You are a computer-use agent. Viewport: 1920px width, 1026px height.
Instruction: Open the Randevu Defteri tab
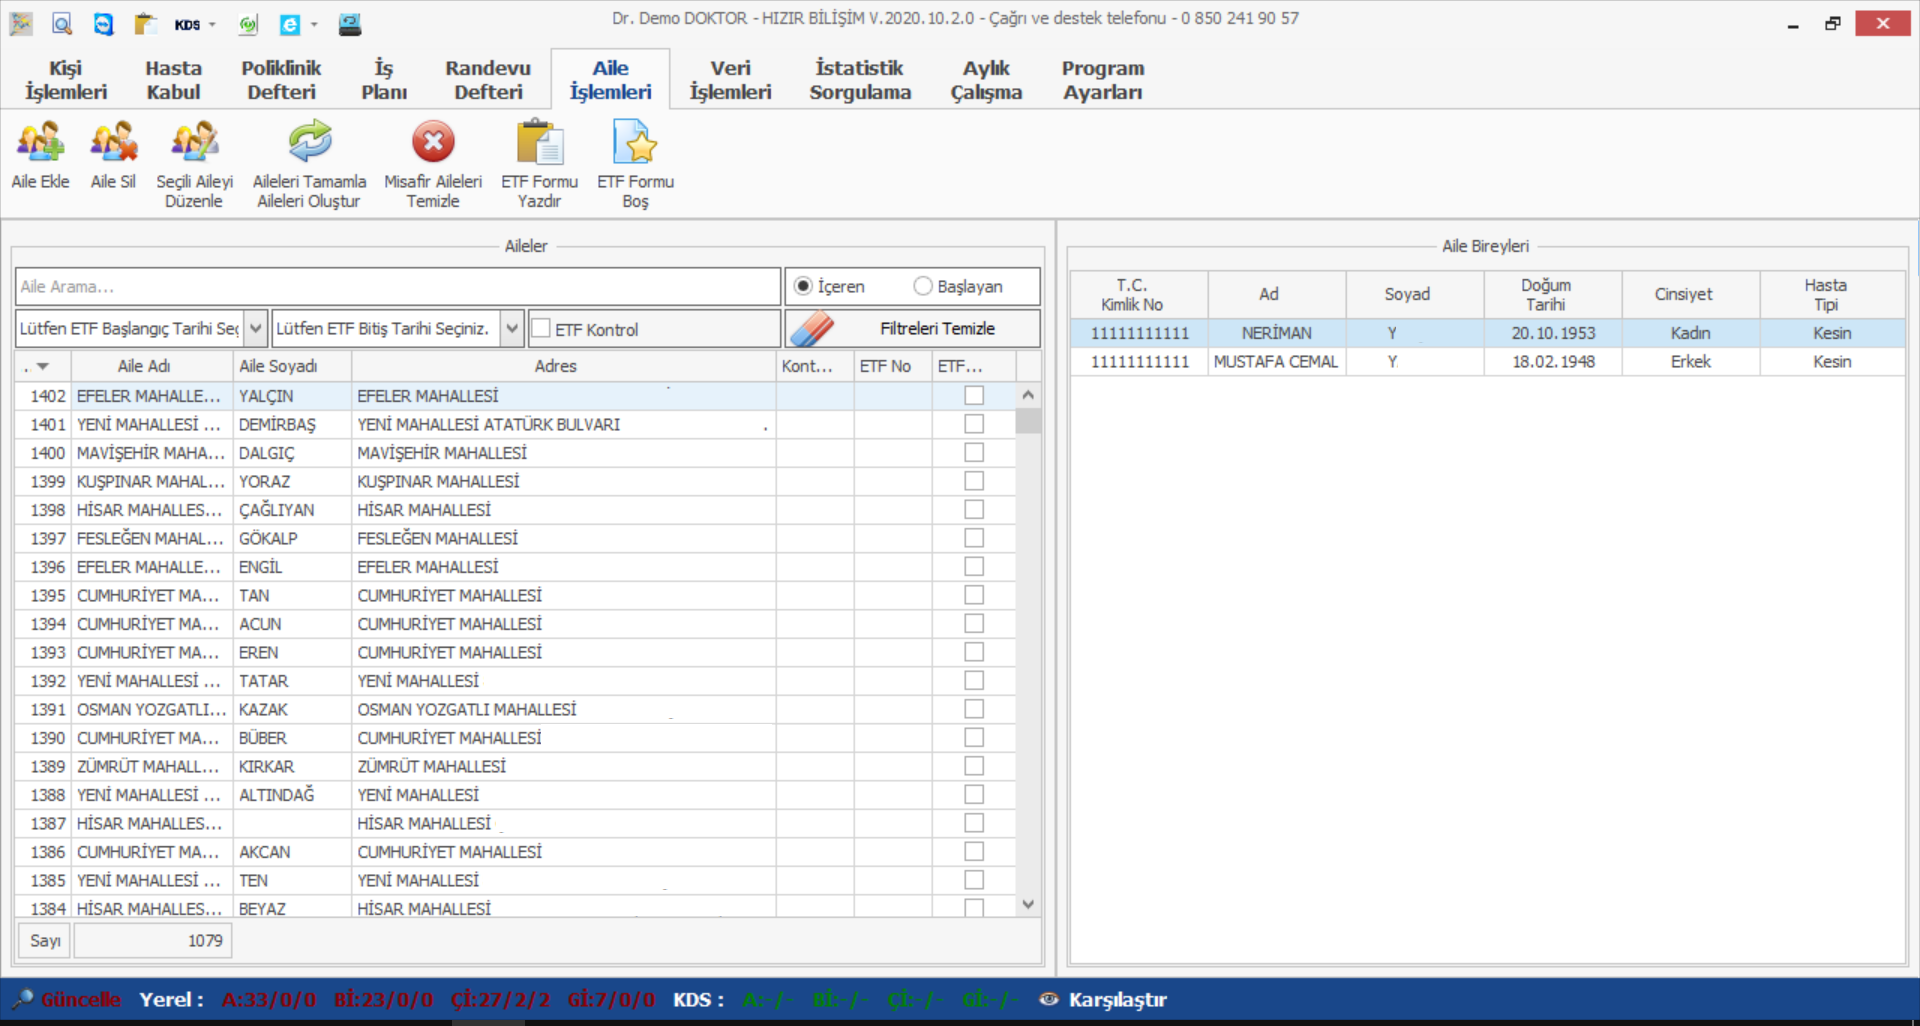488,80
